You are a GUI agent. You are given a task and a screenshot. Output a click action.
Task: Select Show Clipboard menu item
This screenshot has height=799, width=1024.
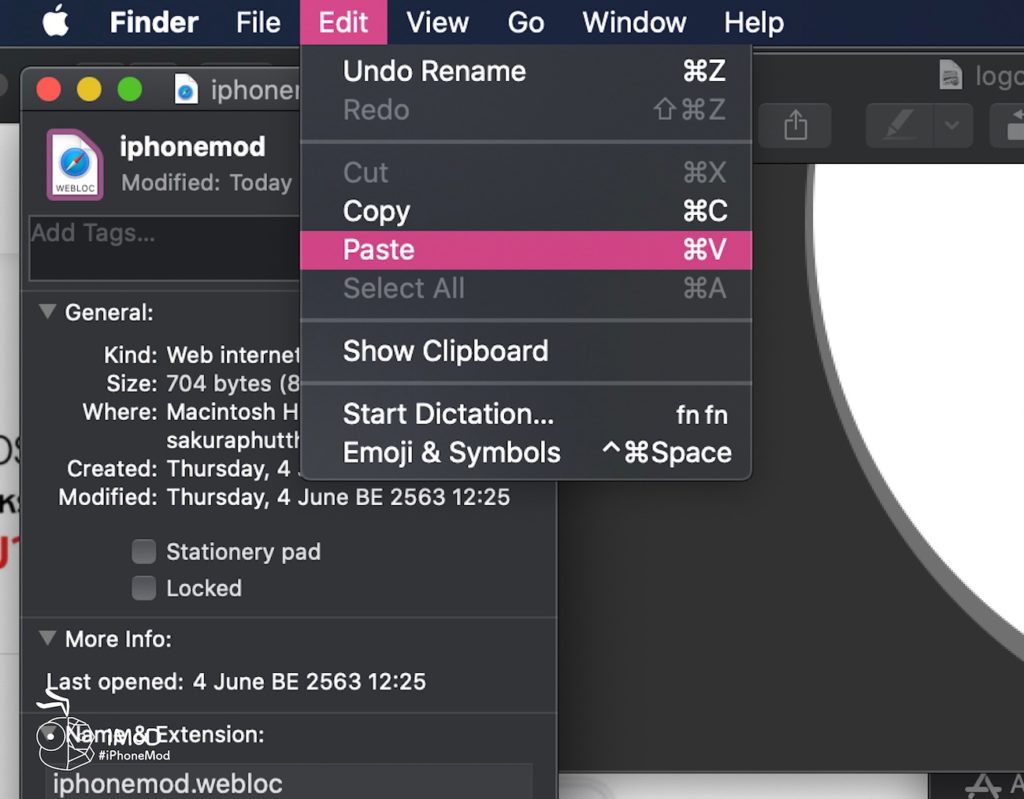pyautogui.click(x=445, y=351)
